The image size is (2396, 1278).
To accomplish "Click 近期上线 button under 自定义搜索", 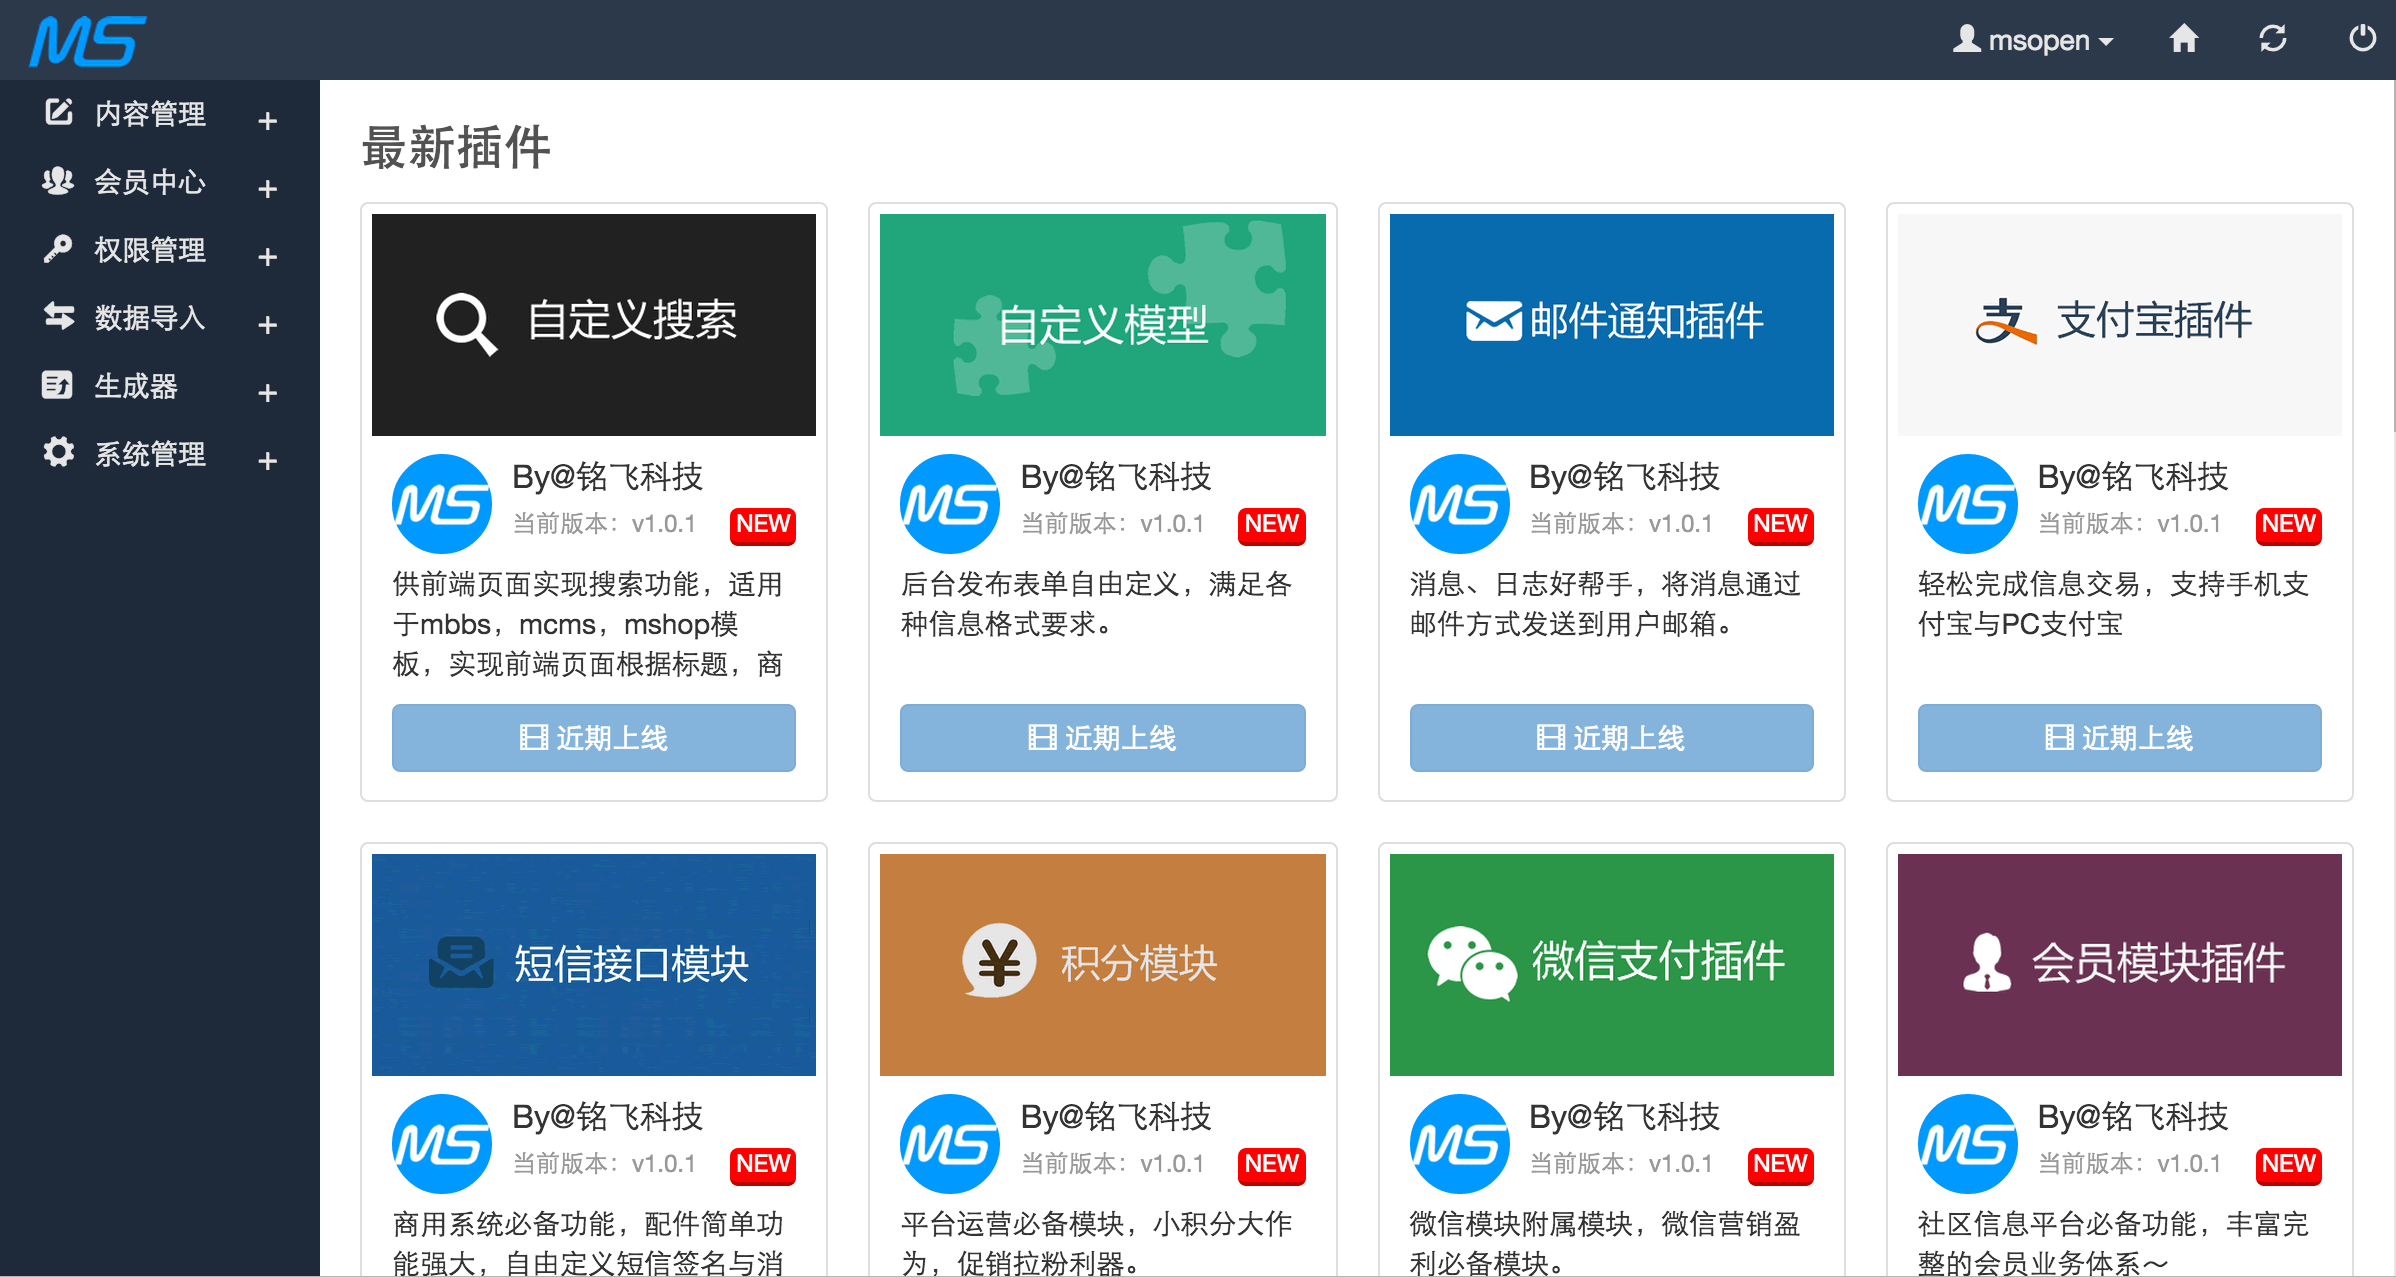I will point(593,737).
